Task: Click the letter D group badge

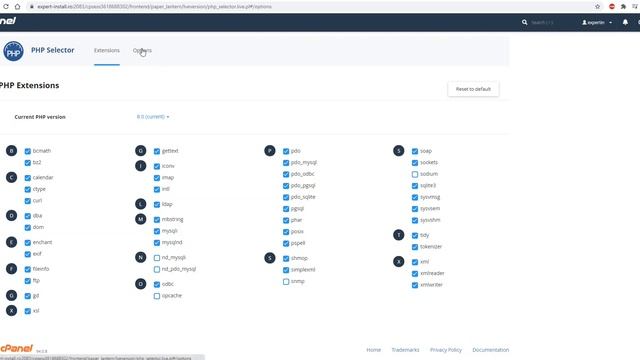Action: point(11,216)
